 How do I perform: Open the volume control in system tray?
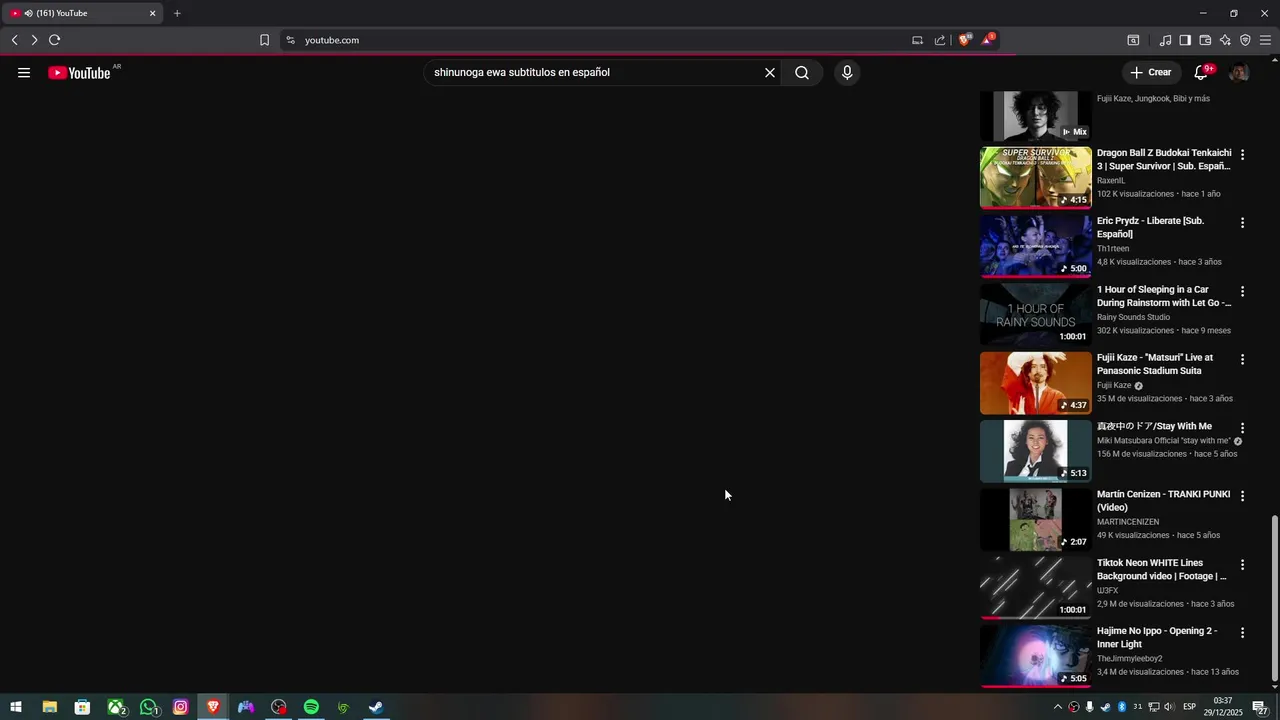(1170, 707)
